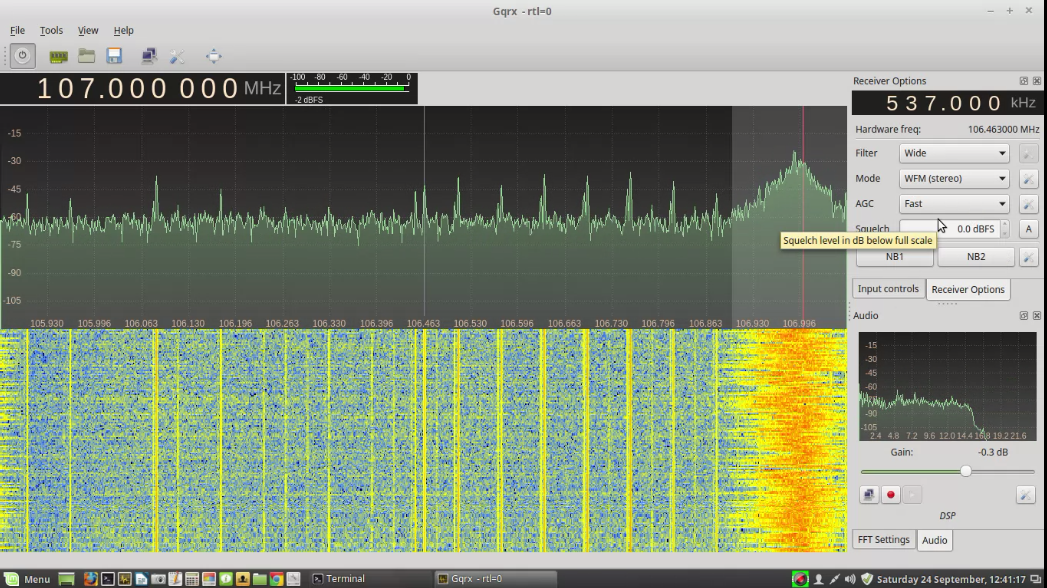This screenshot has height=588, width=1047.
Task: Open the Tools menu
Action: pos(51,31)
